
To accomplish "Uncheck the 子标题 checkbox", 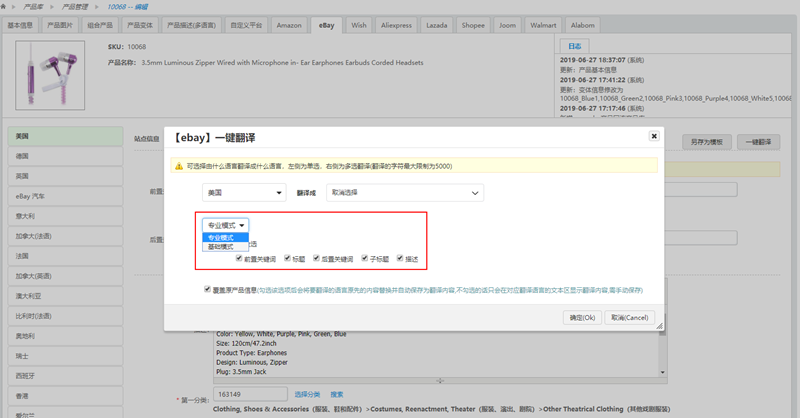I will tap(365, 259).
